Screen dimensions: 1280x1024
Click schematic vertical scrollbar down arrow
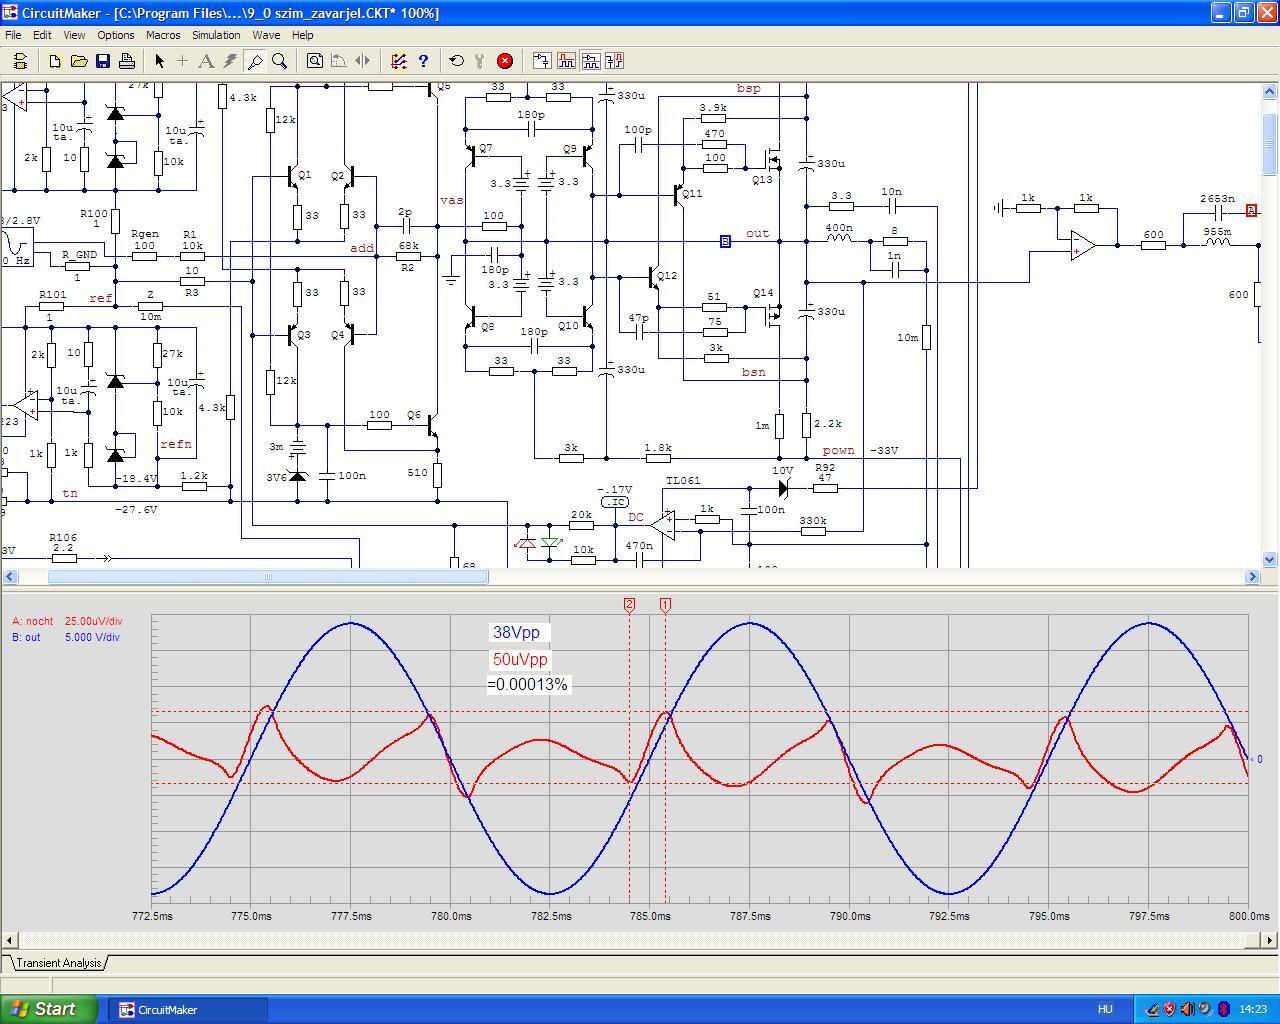point(1270,560)
